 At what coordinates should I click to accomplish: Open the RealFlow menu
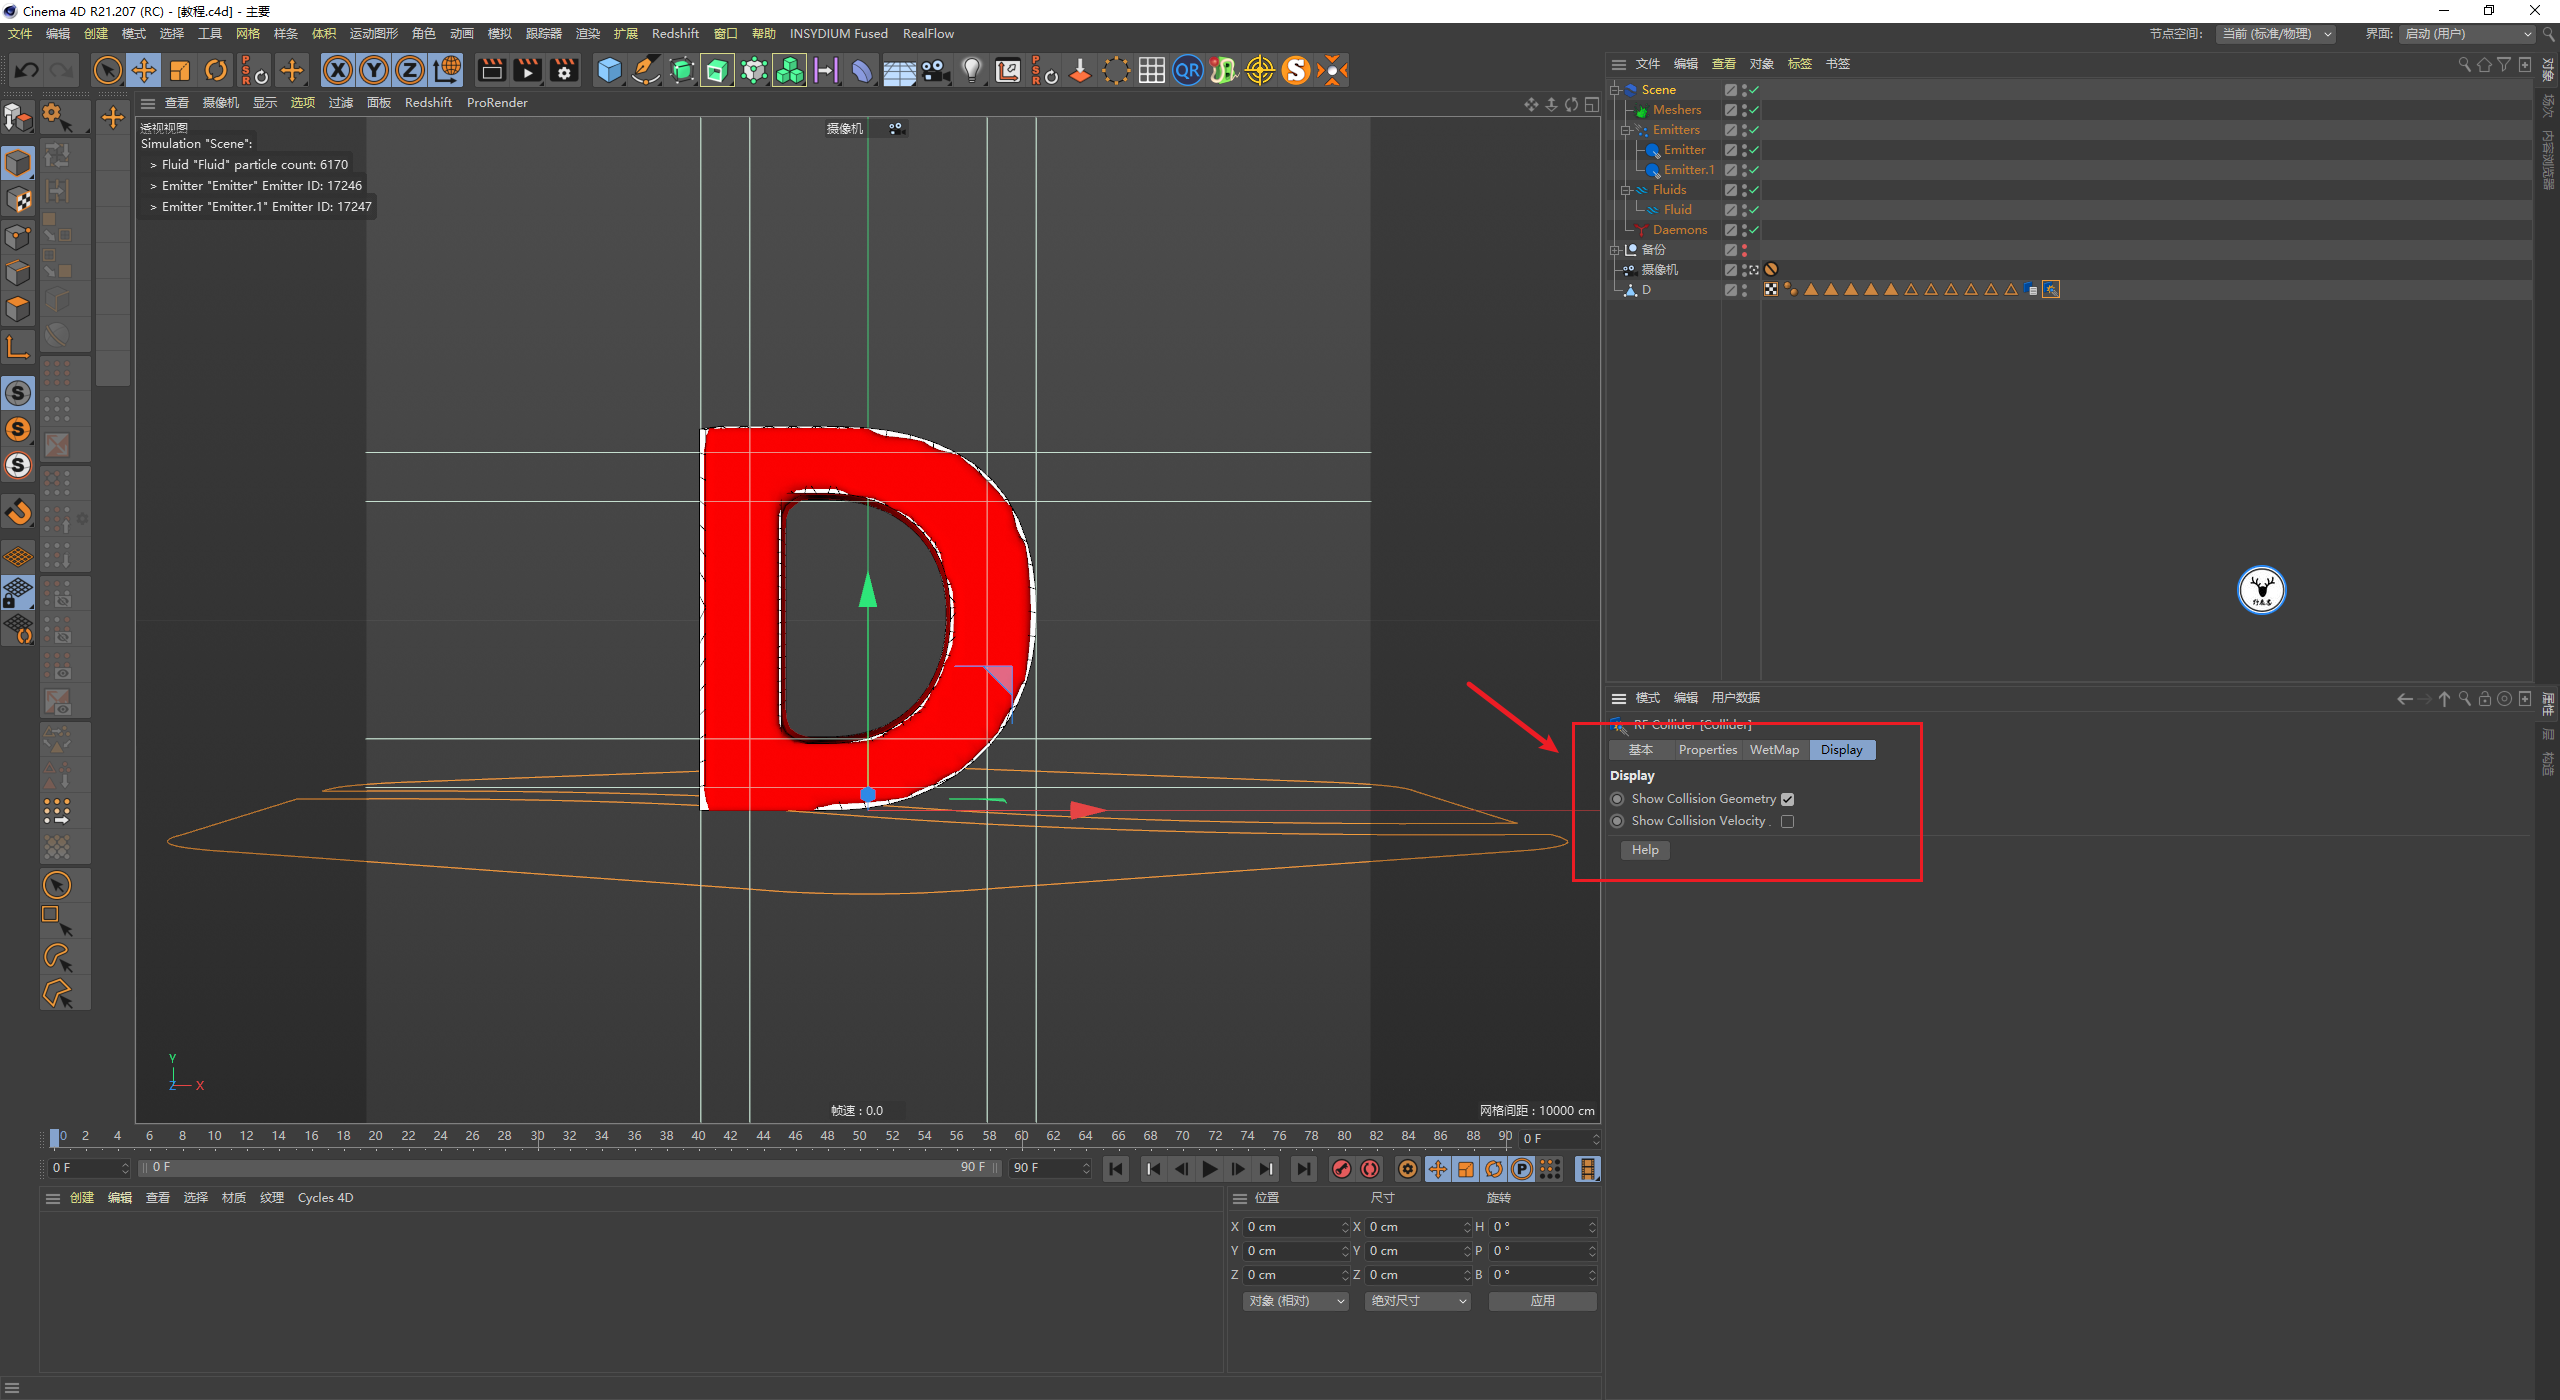click(x=927, y=34)
